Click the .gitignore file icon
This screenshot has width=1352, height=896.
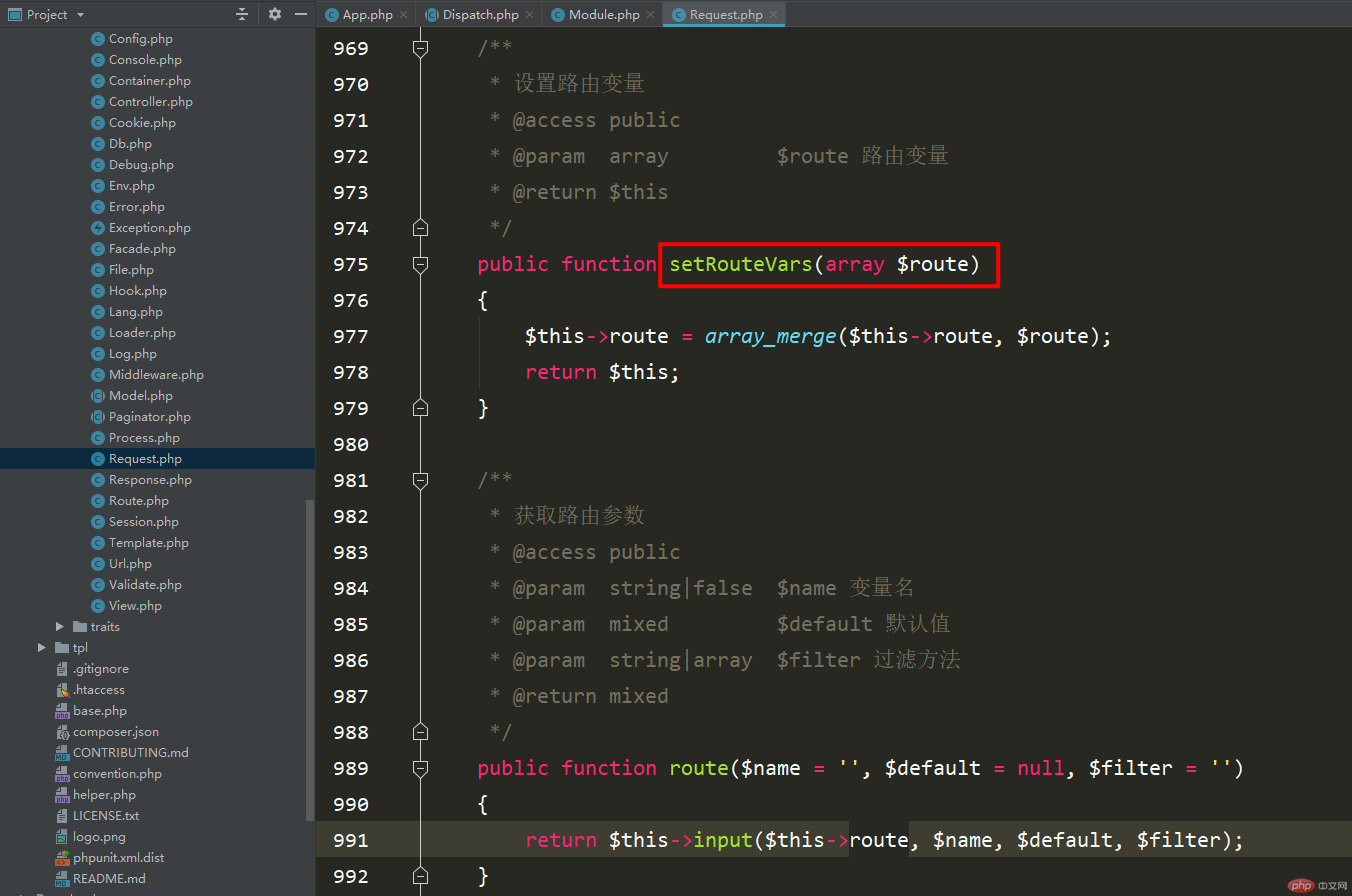tap(62, 668)
